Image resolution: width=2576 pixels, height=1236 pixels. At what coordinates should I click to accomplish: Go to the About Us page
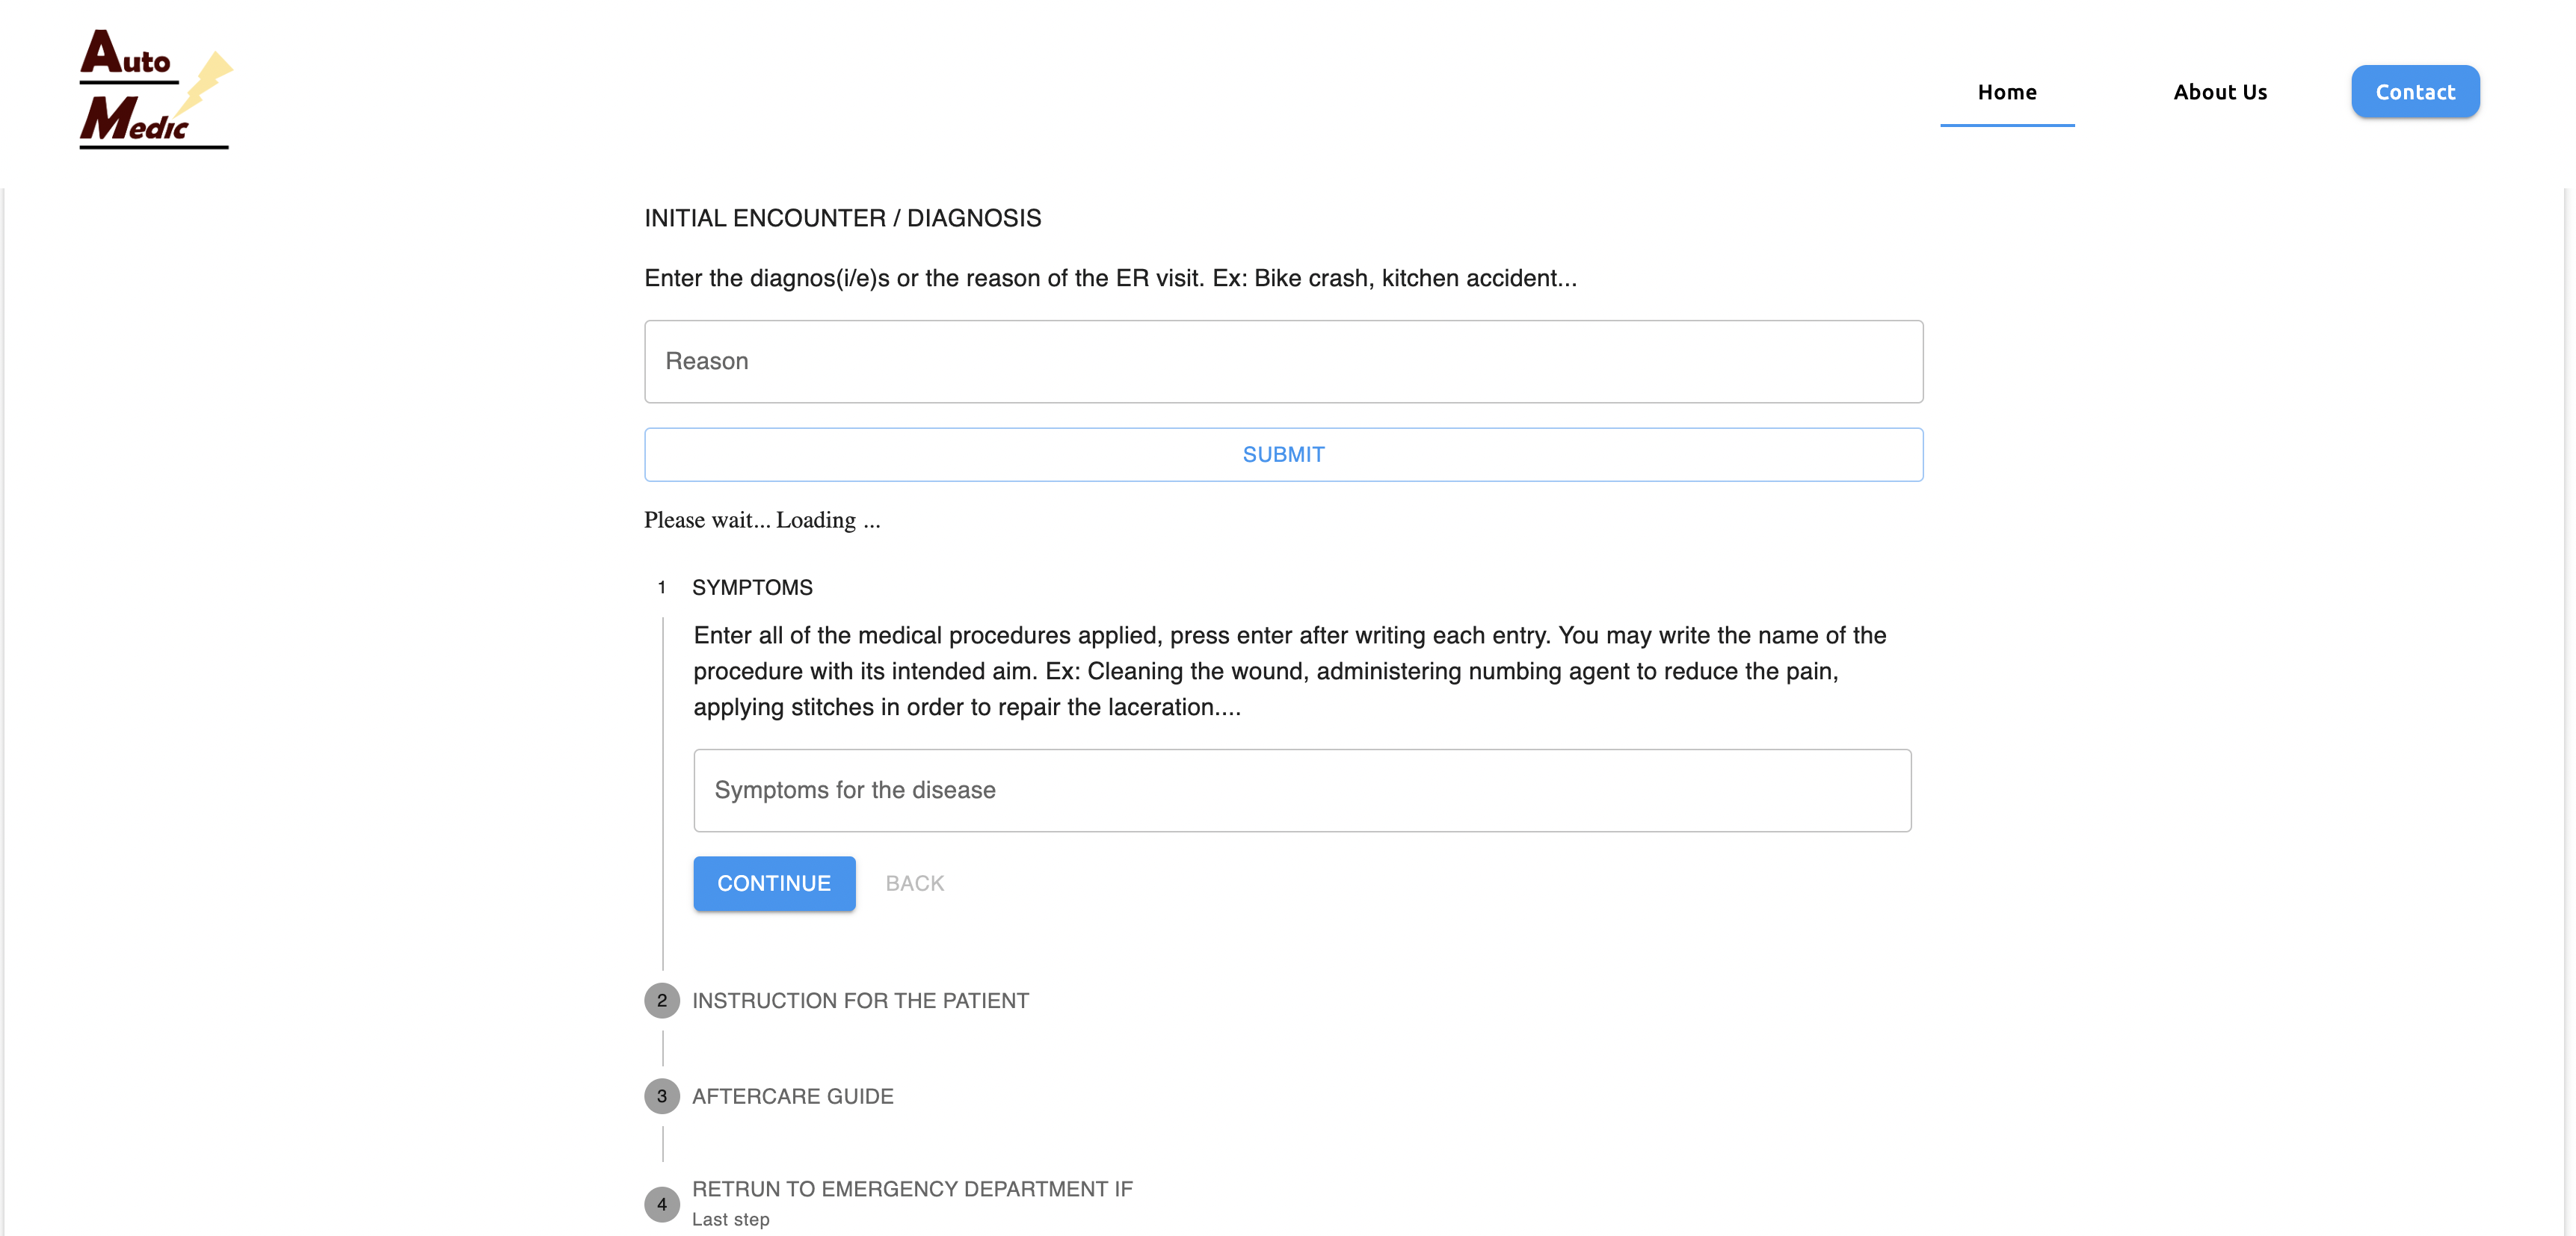point(2219,92)
